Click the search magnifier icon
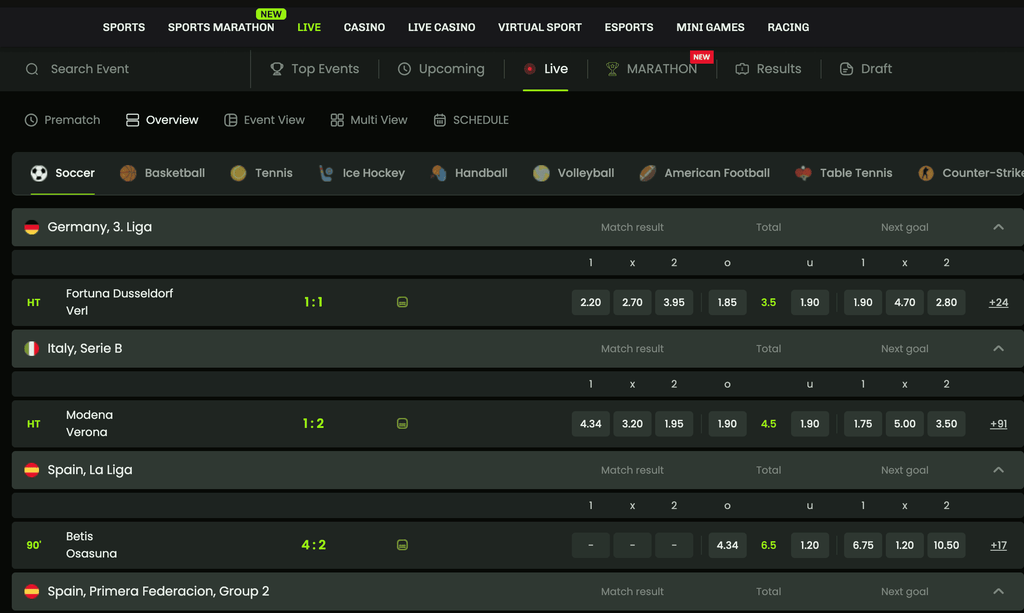Viewport: 1024px width, 613px height. click(x=32, y=69)
